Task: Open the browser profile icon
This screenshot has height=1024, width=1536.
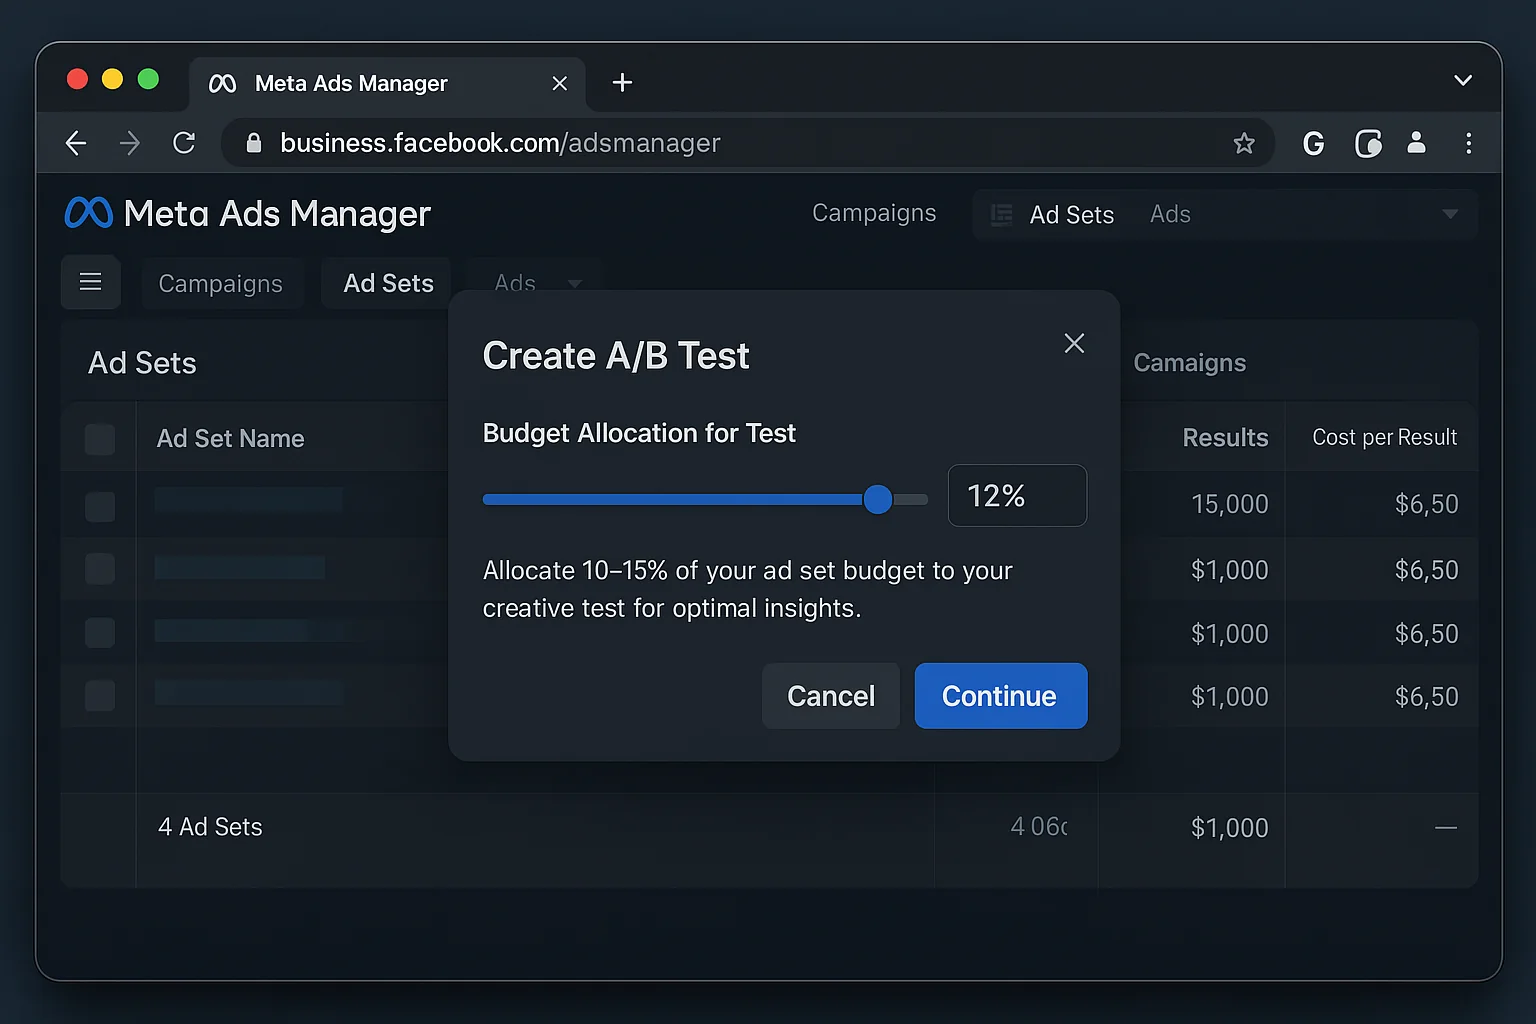Action: tap(1416, 142)
